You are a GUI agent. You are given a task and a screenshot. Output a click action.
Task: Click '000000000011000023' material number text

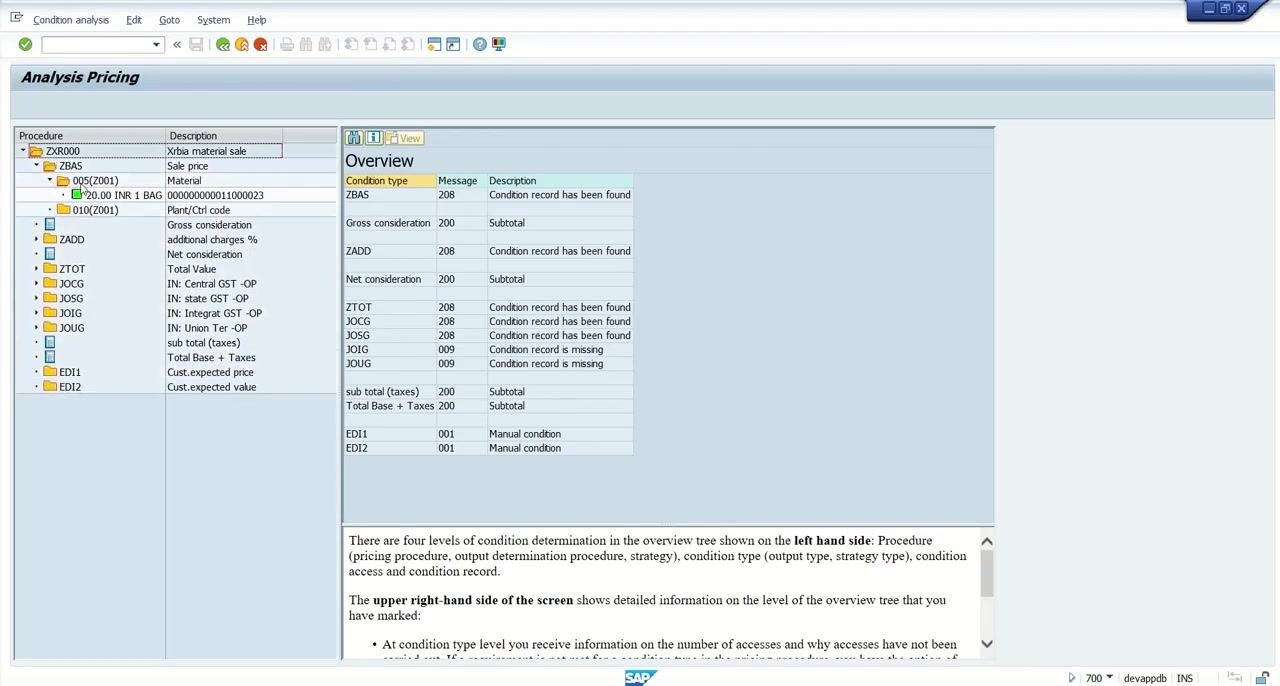[x=215, y=195]
